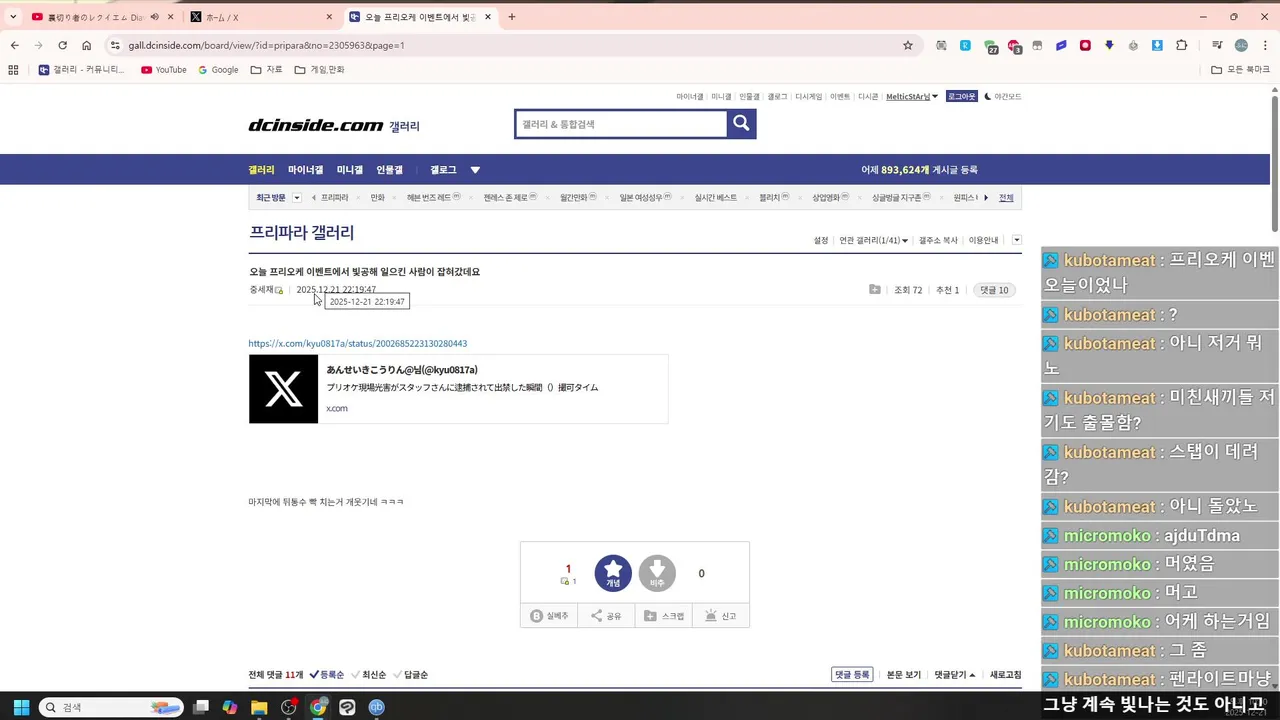Go to the browser home page
Screen dimensions: 1280x720
87,45
